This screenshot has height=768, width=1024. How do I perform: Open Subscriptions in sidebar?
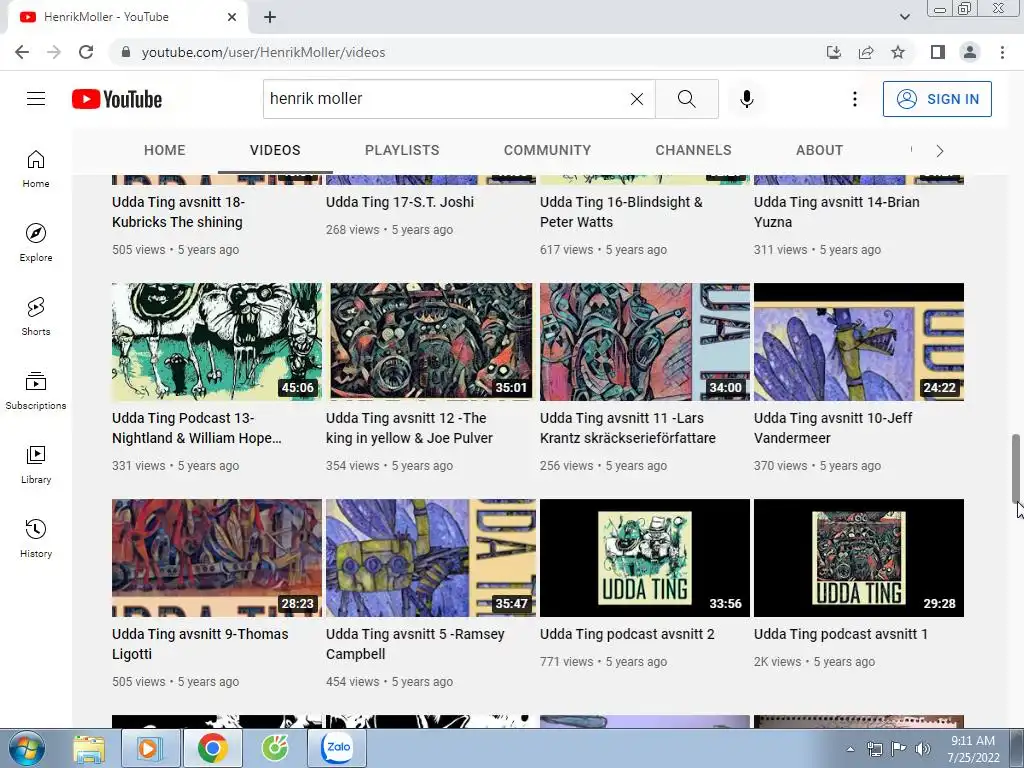pyautogui.click(x=36, y=391)
